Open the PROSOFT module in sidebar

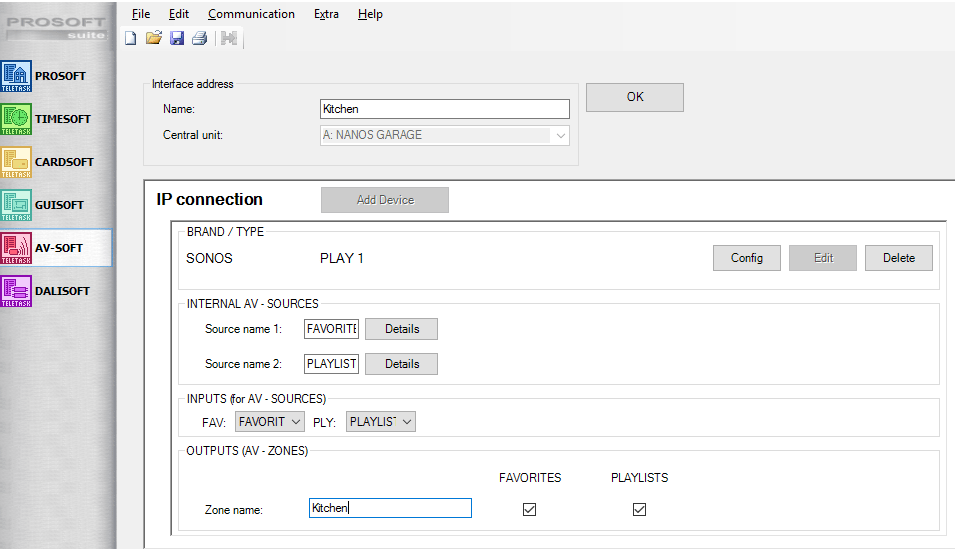[x=57, y=76]
